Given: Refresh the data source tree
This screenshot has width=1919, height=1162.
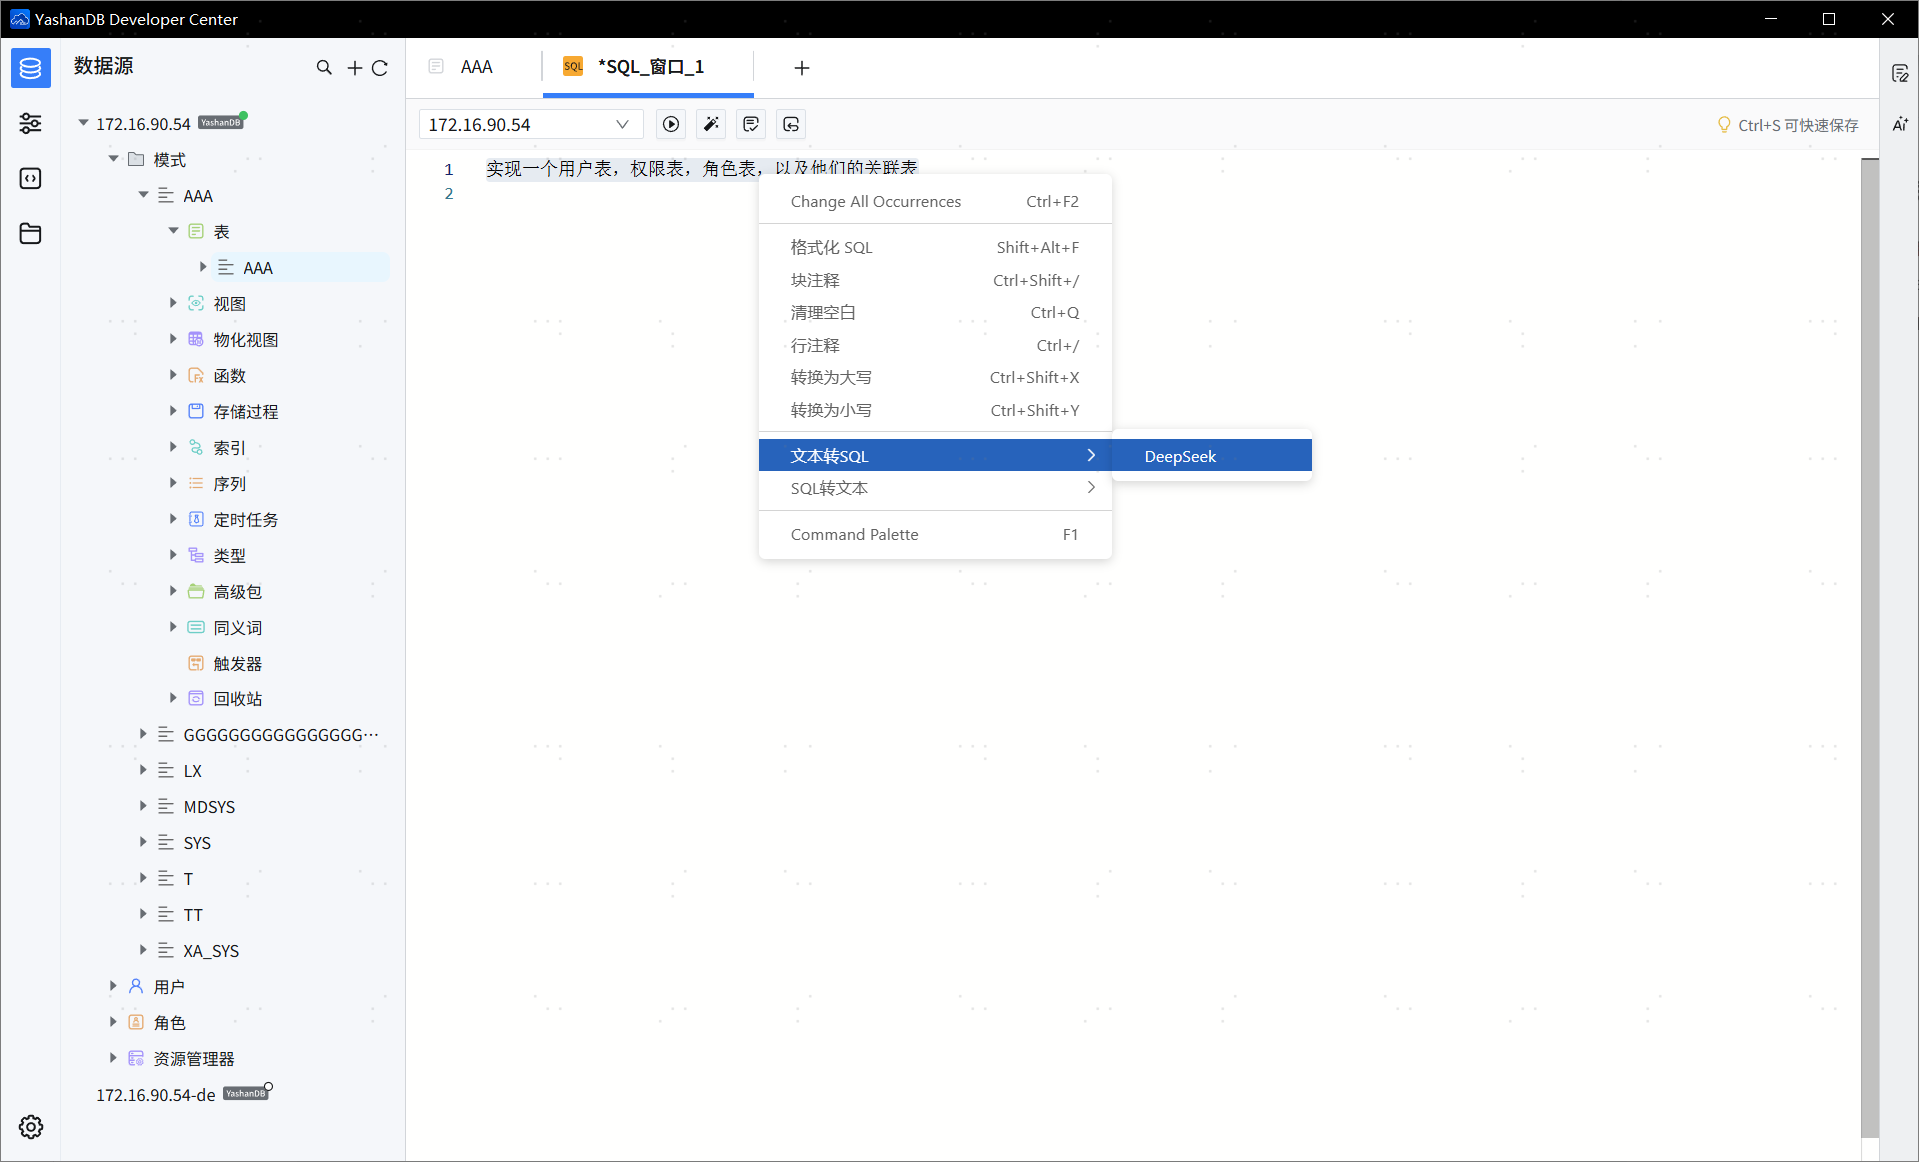Looking at the screenshot, I should click(x=380, y=67).
